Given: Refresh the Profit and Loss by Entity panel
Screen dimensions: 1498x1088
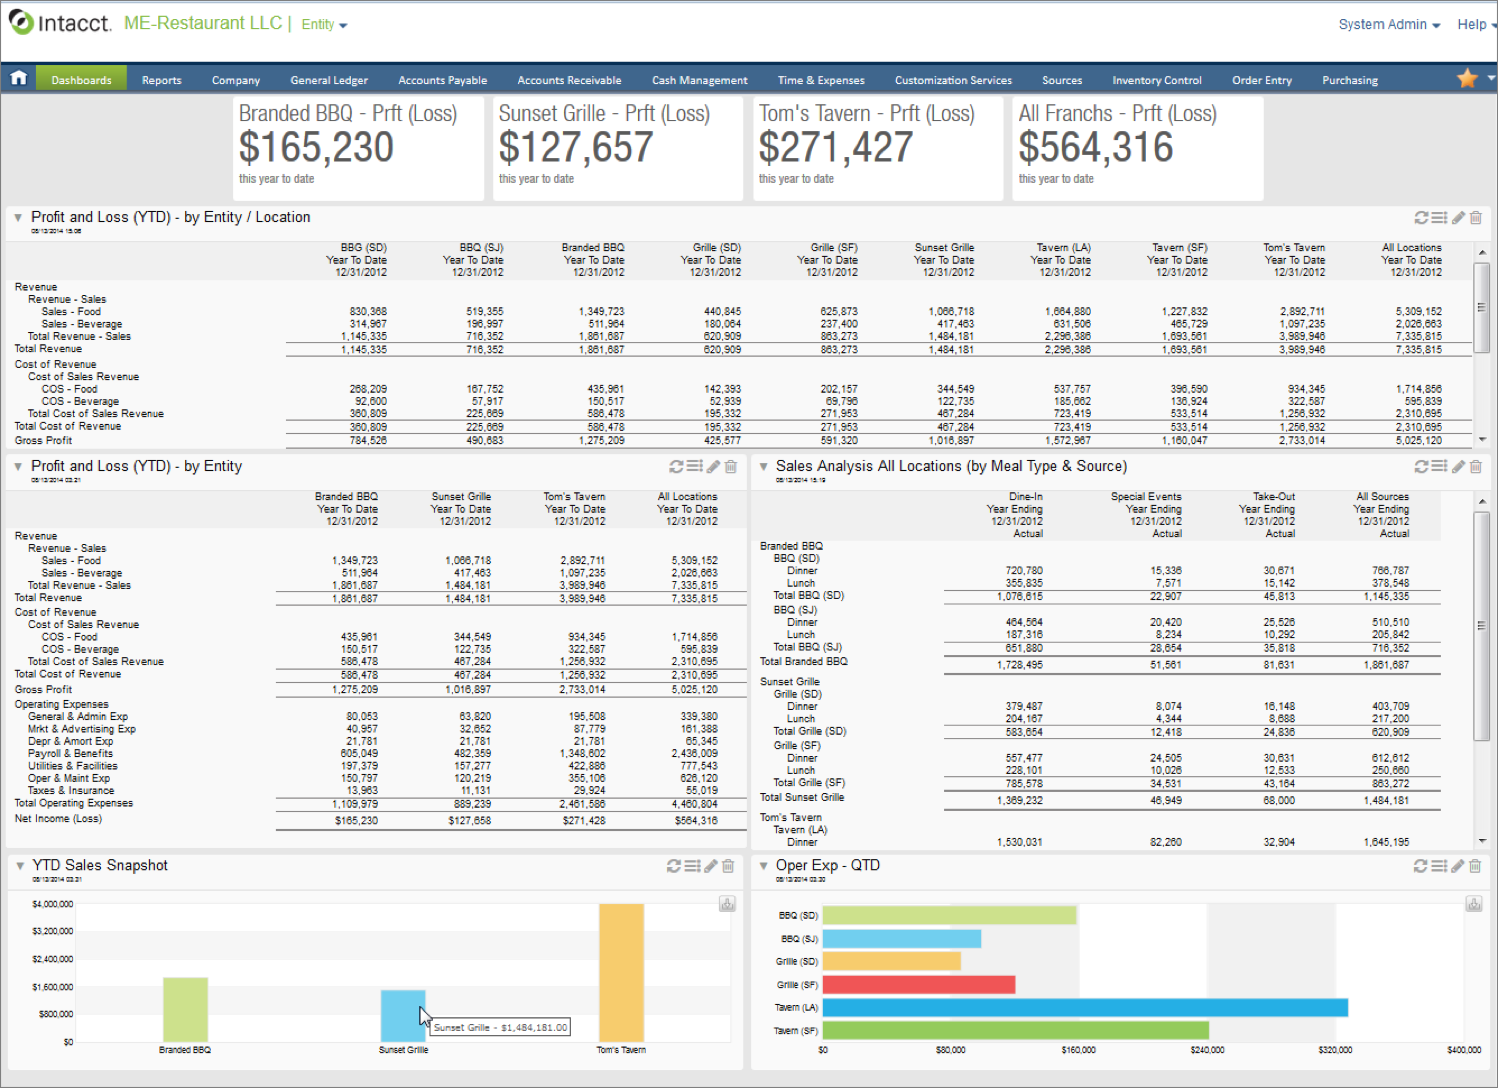Looking at the screenshot, I should click(x=676, y=466).
